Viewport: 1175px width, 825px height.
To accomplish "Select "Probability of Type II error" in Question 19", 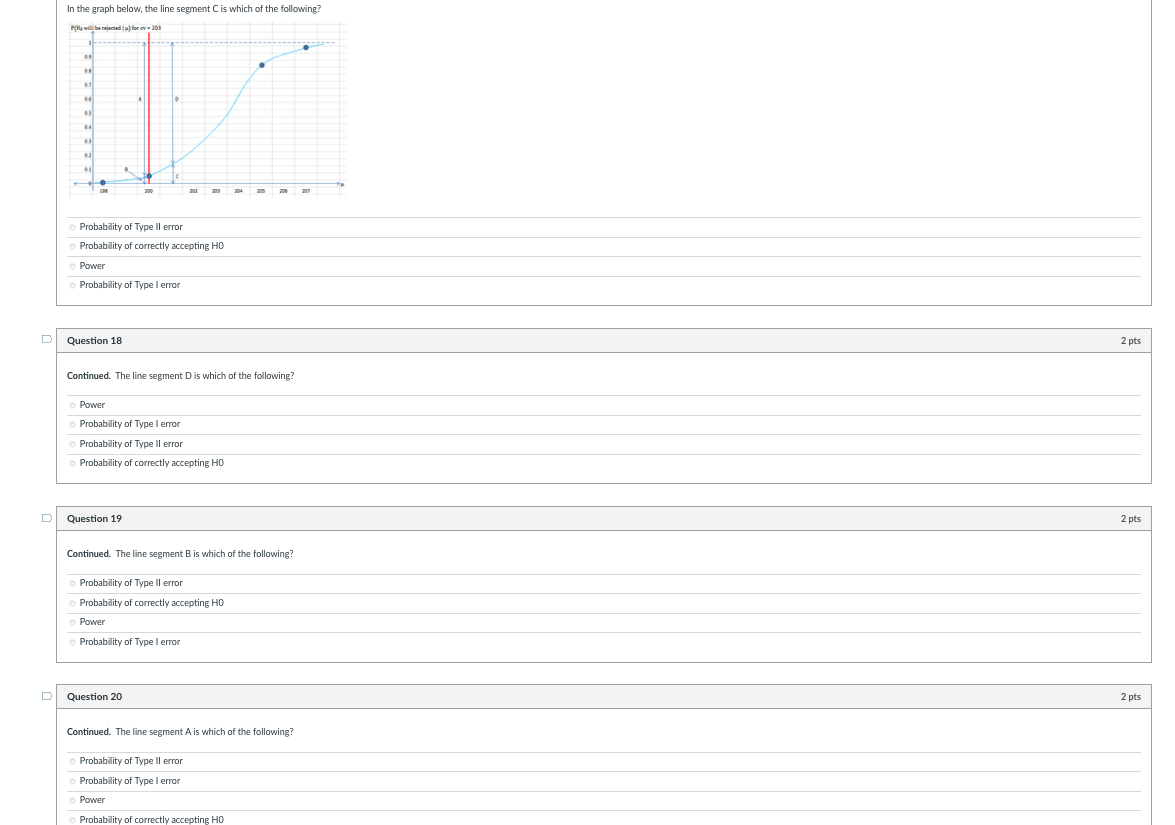I will (72, 583).
